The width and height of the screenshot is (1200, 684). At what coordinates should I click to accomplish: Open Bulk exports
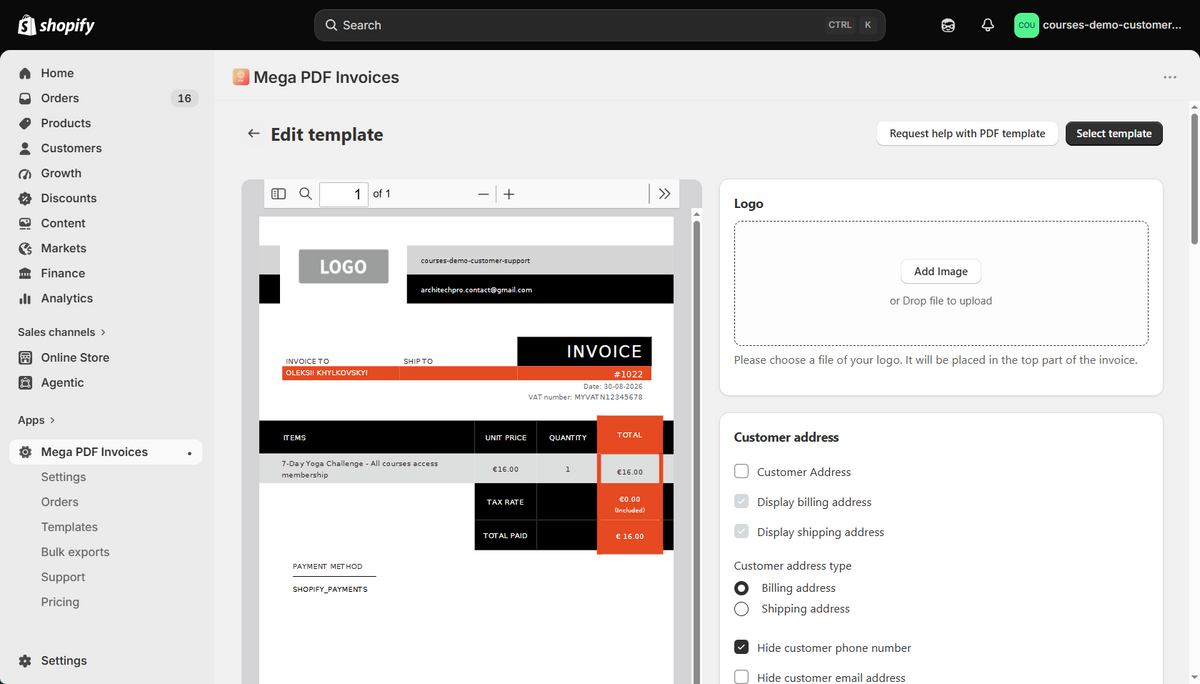(75, 552)
